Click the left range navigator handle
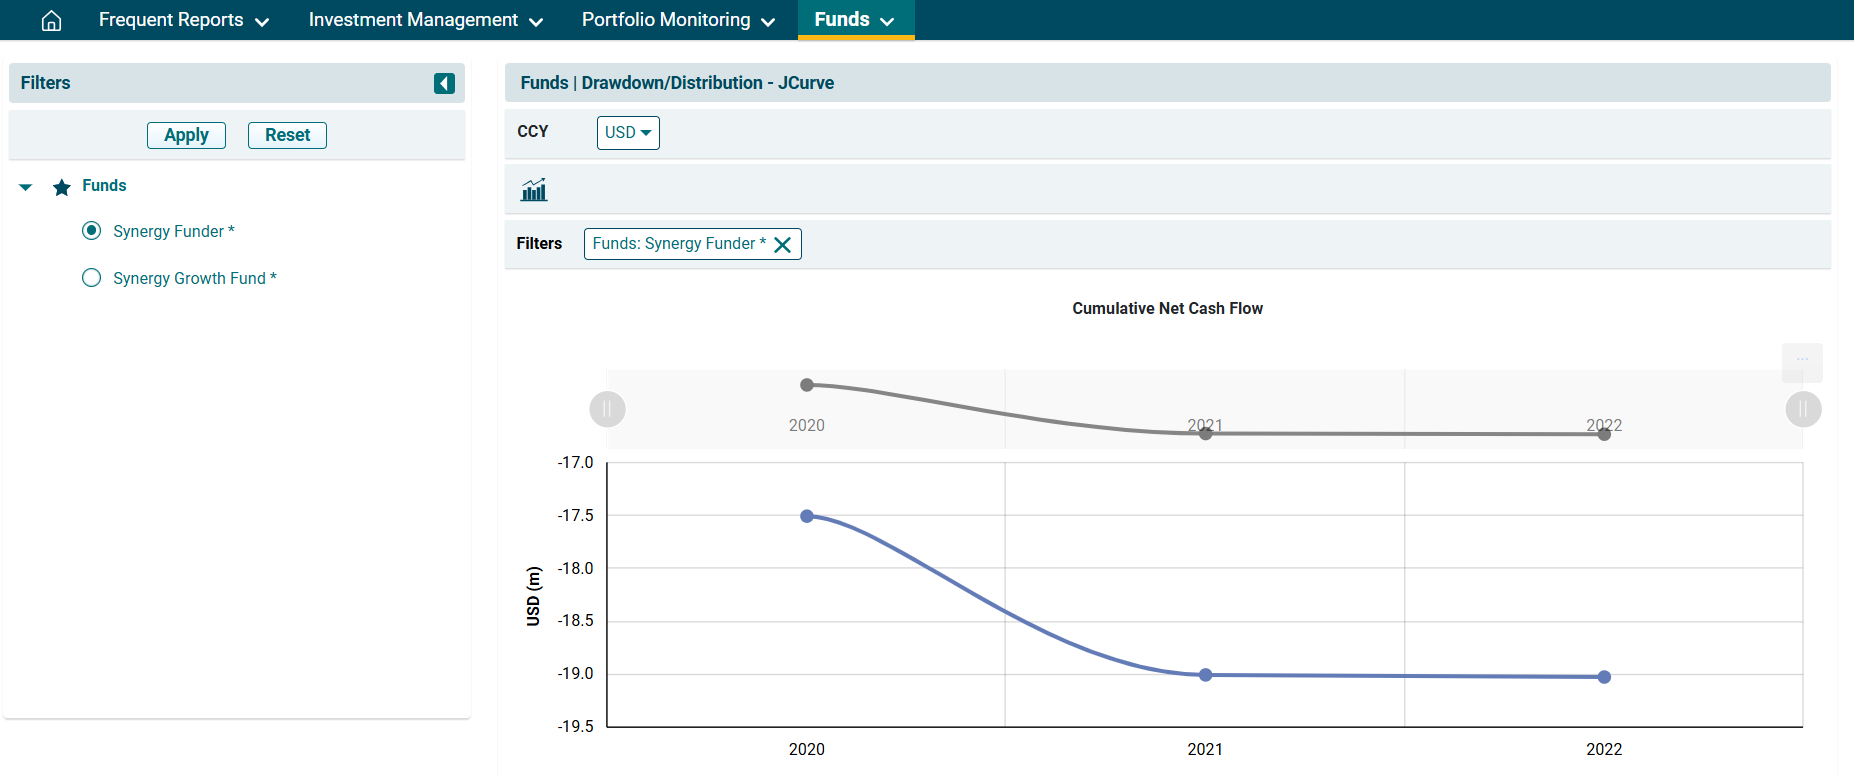This screenshot has width=1854, height=777. (x=607, y=409)
